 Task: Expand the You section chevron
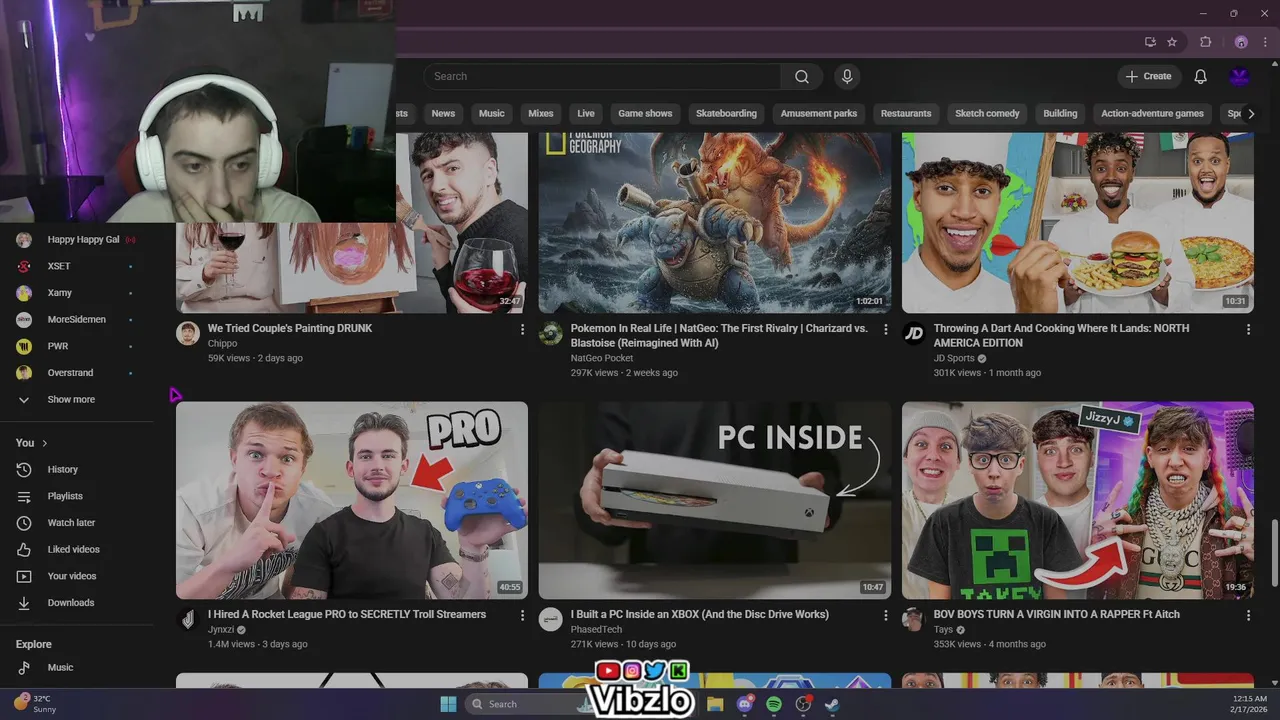[44, 443]
